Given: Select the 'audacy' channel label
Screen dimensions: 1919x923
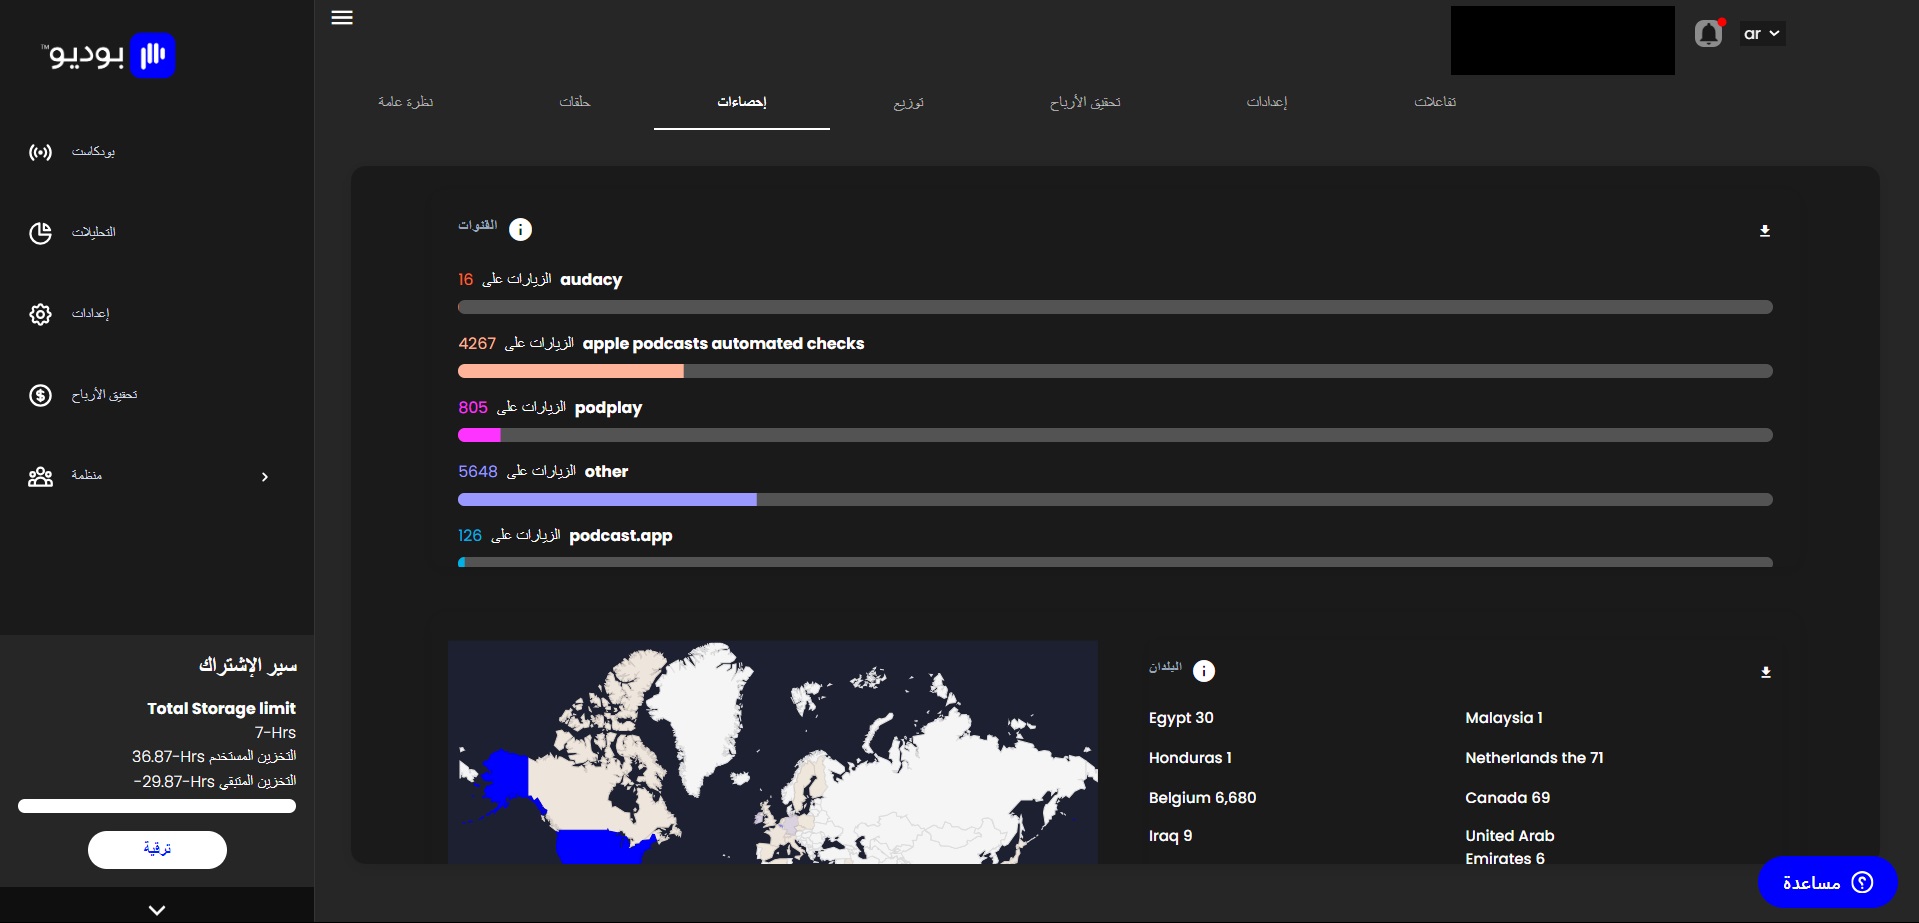Looking at the screenshot, I should point(591,280).
